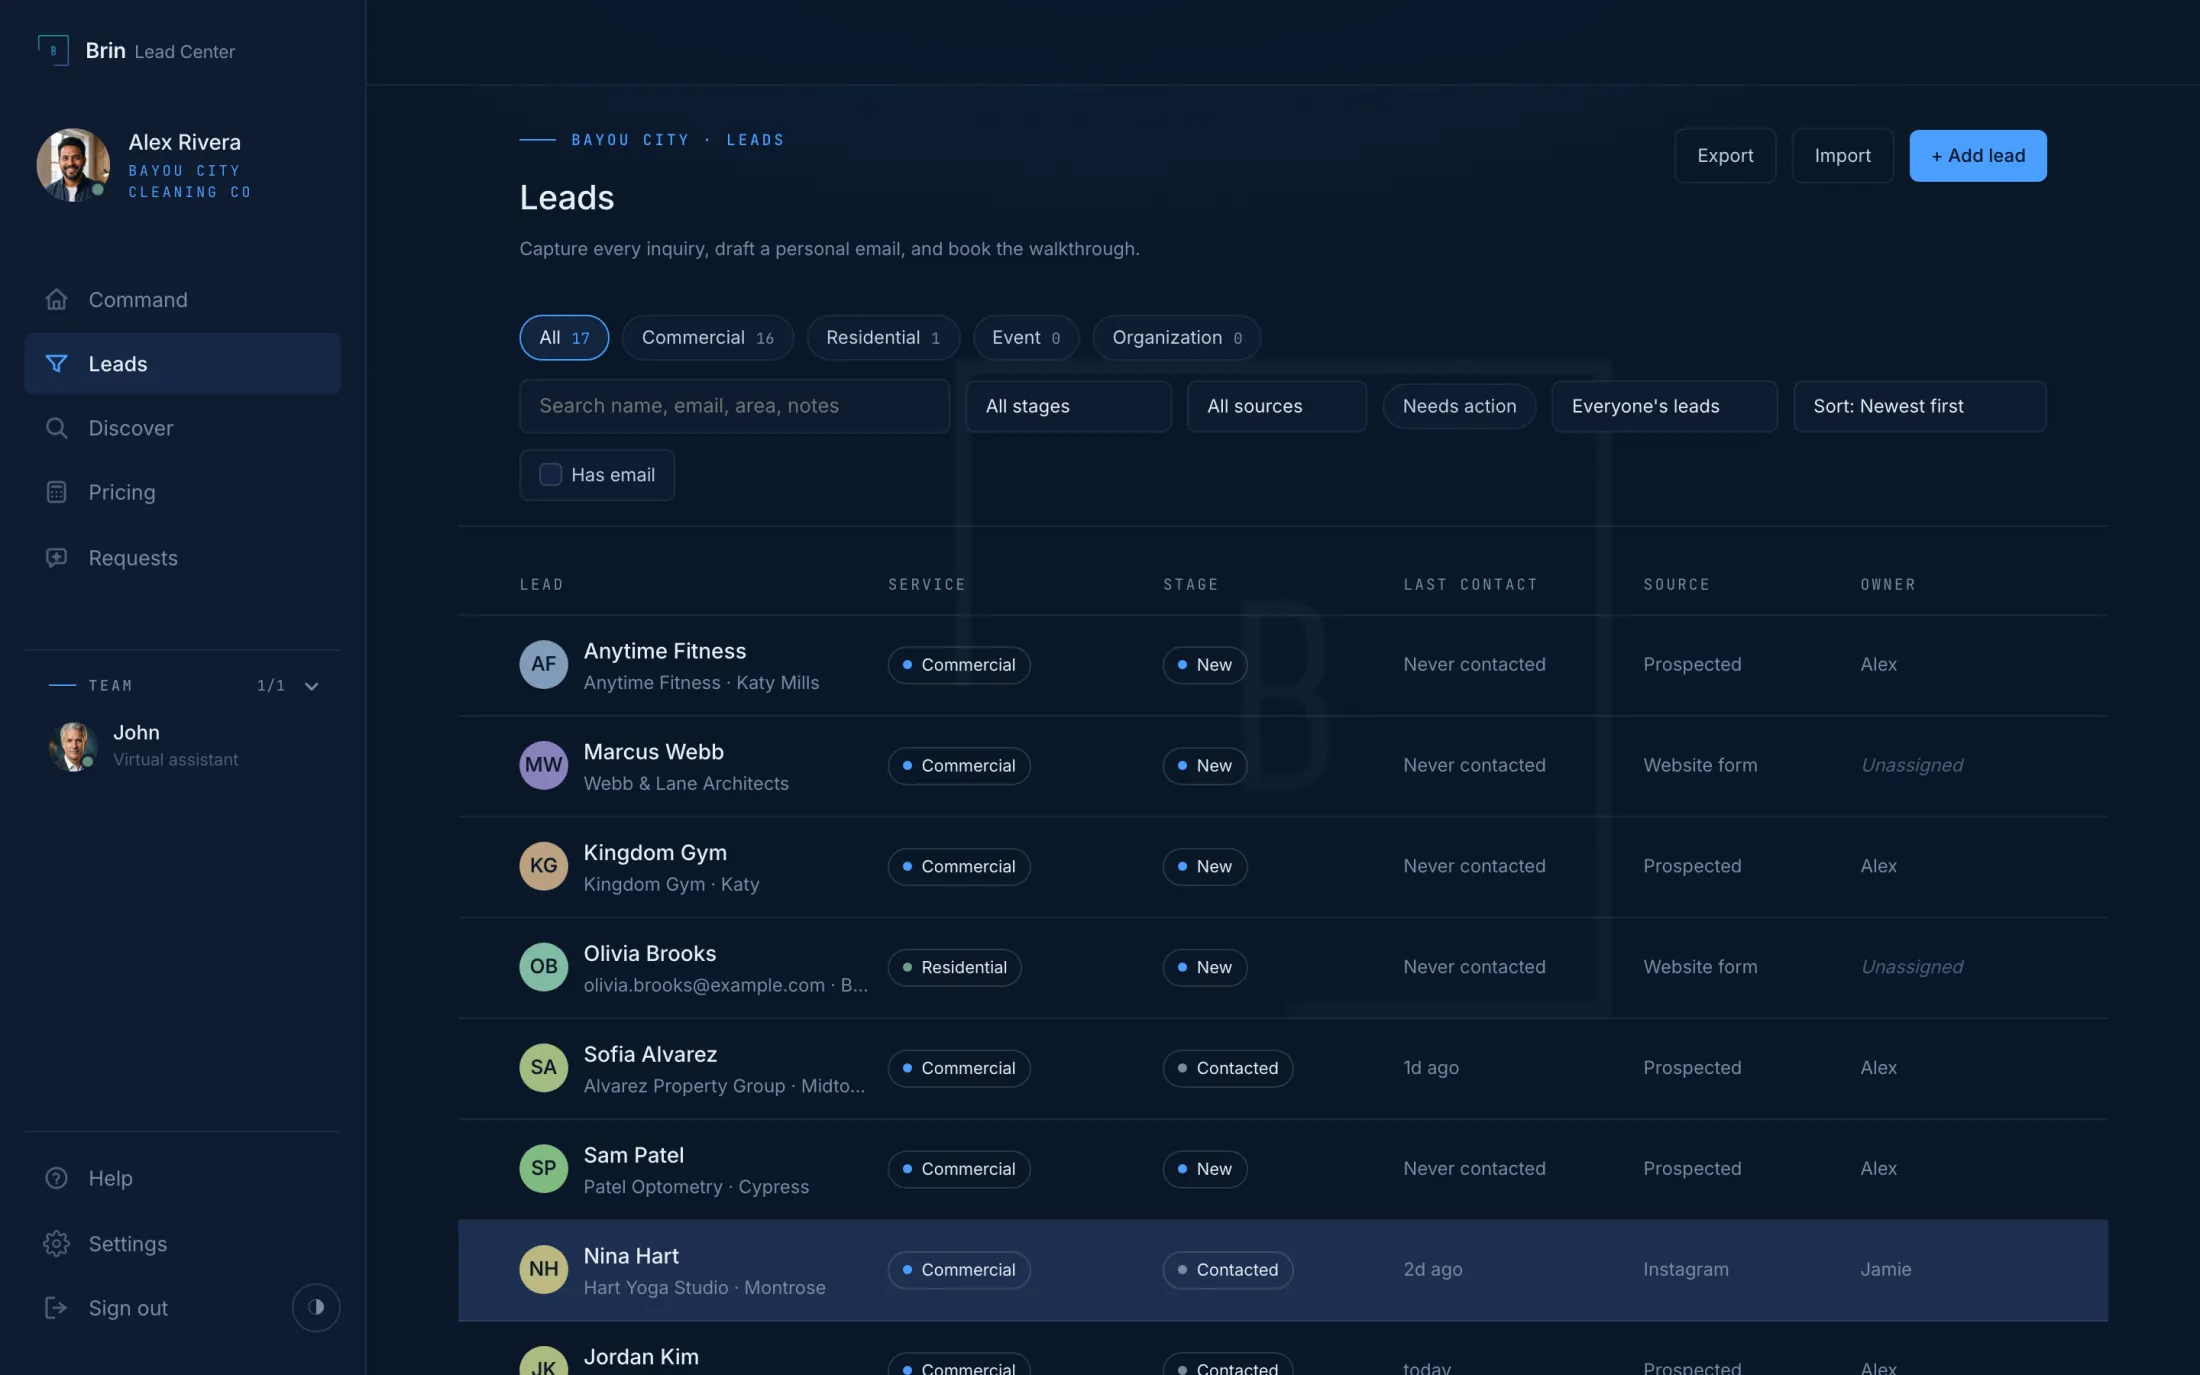2200x1375 pixels.
Task: Click Alex Rivera profile photo
Action: (x=73, y=165)
